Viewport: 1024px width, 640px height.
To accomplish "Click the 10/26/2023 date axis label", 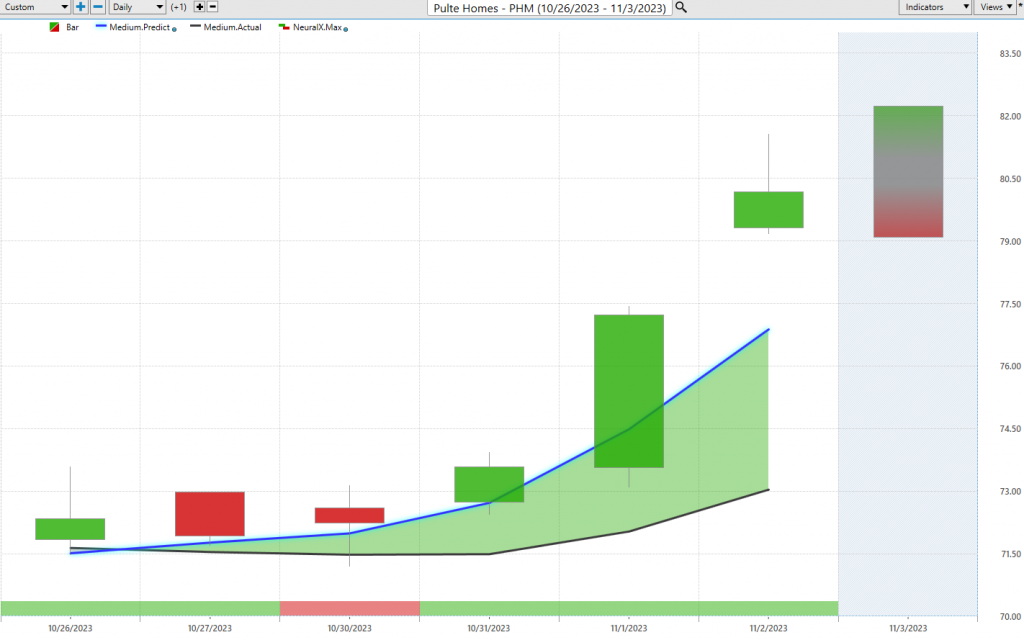I will 70,628.
